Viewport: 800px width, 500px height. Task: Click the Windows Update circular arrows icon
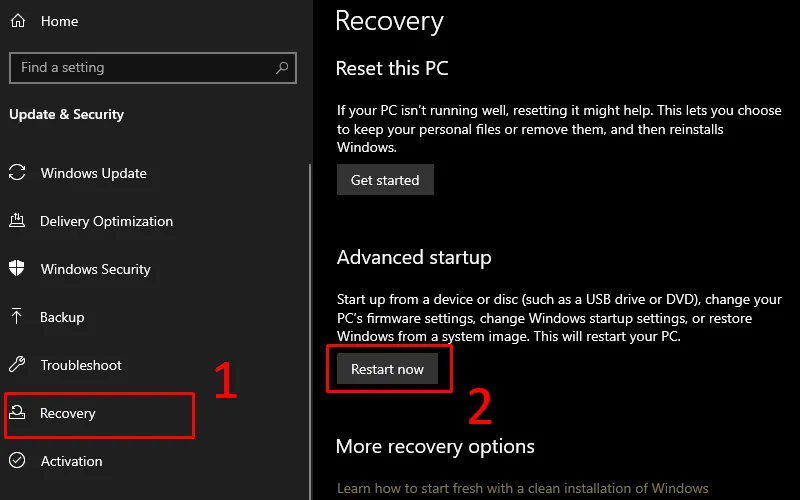point(17,173)
